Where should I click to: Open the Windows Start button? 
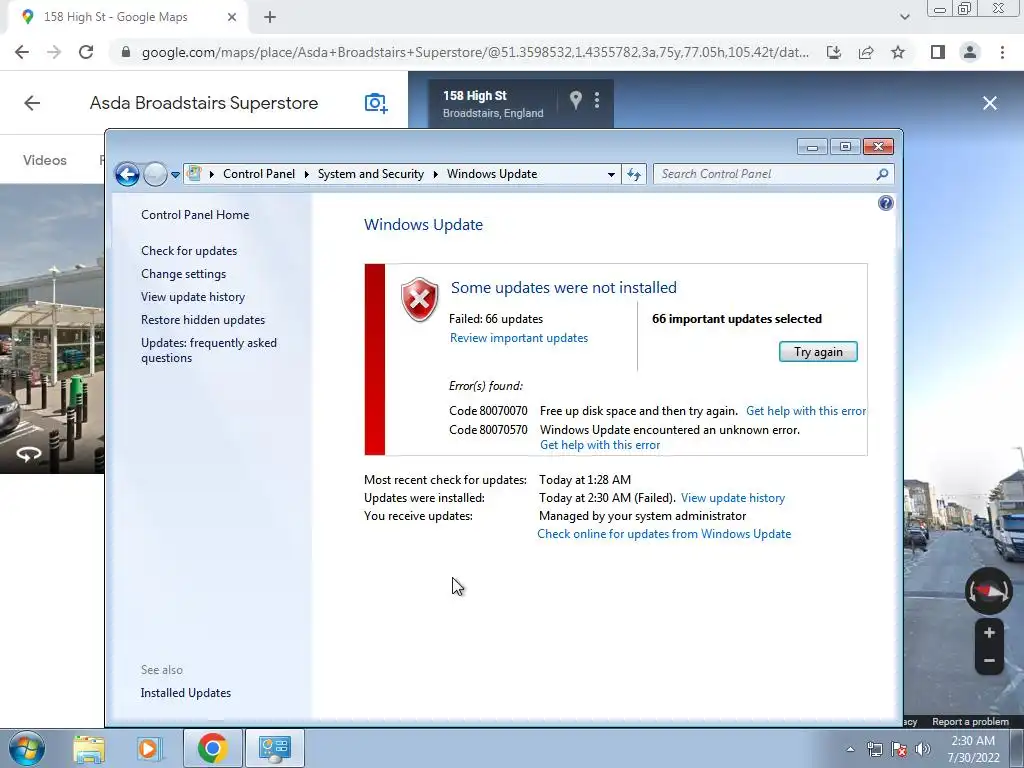click(27, 748)
